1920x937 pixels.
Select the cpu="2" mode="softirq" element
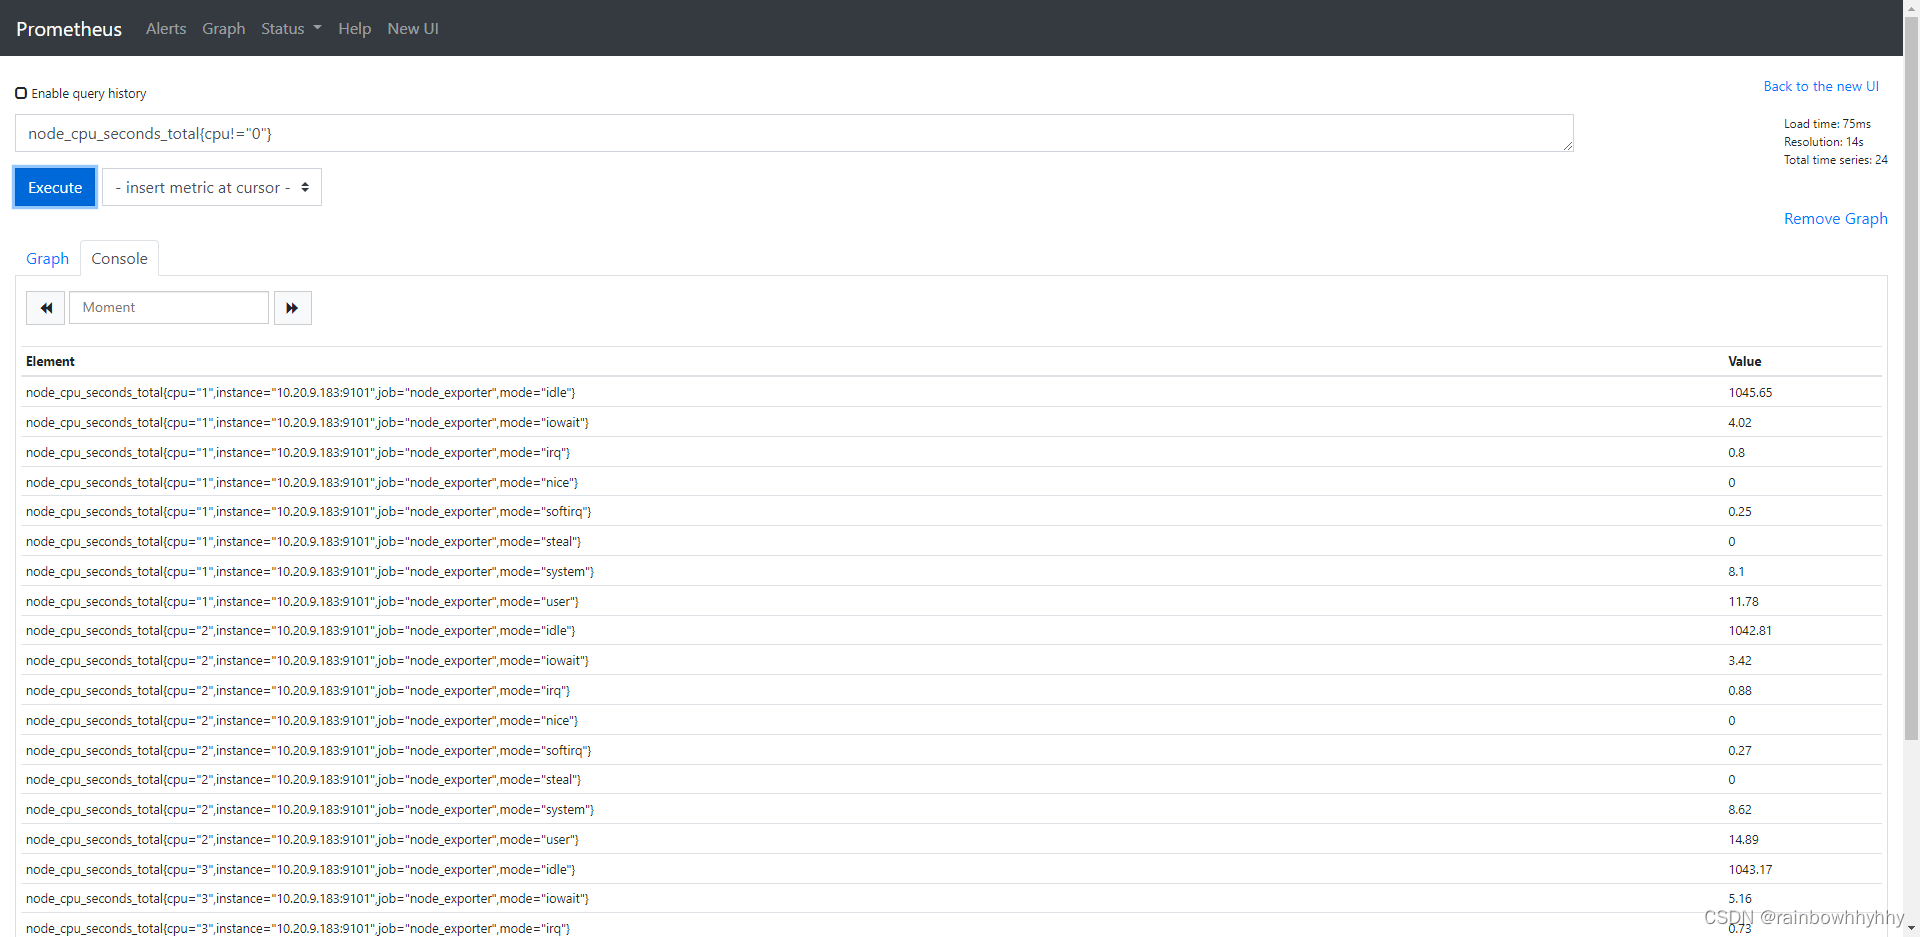tap(308, 750)
